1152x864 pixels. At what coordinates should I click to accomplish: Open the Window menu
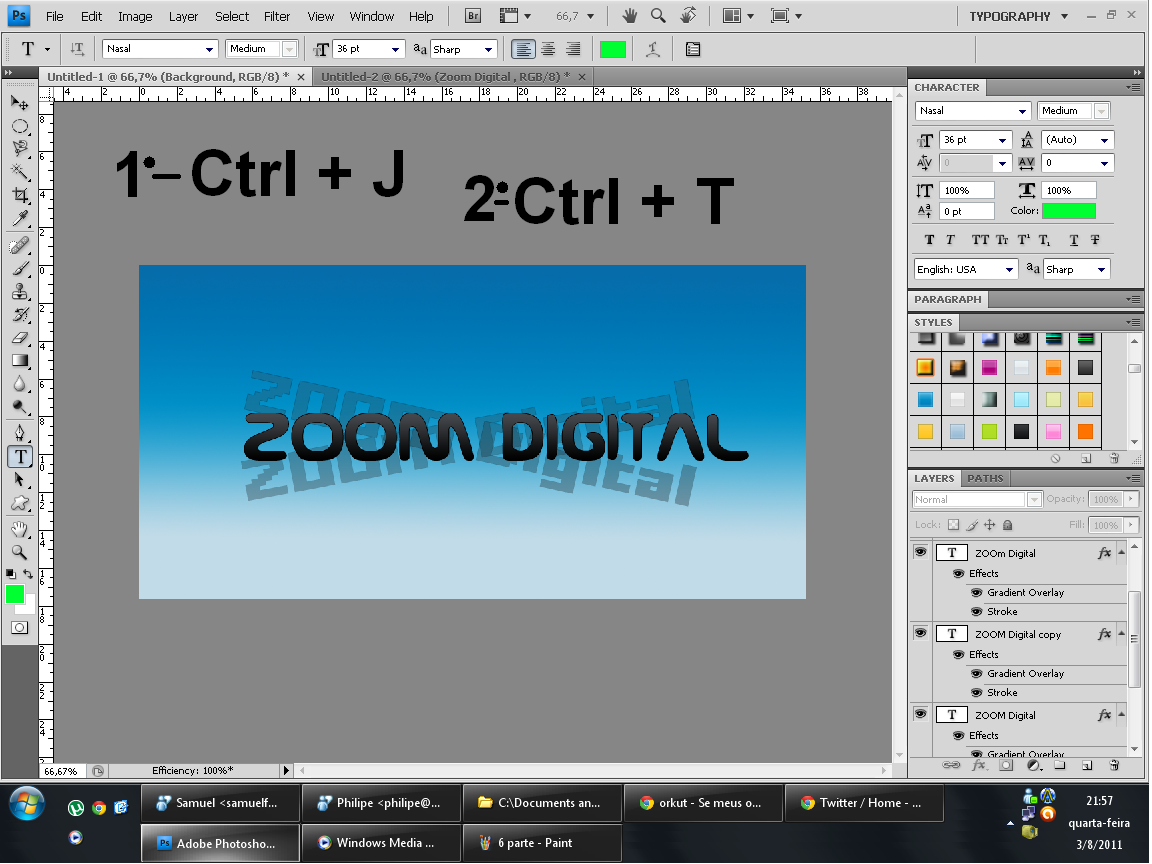click(371, 16)
